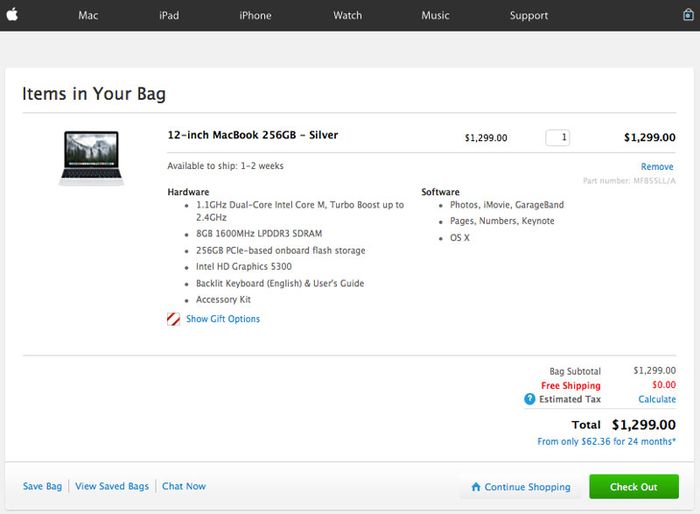Open the Support menu

coord(529,16)
